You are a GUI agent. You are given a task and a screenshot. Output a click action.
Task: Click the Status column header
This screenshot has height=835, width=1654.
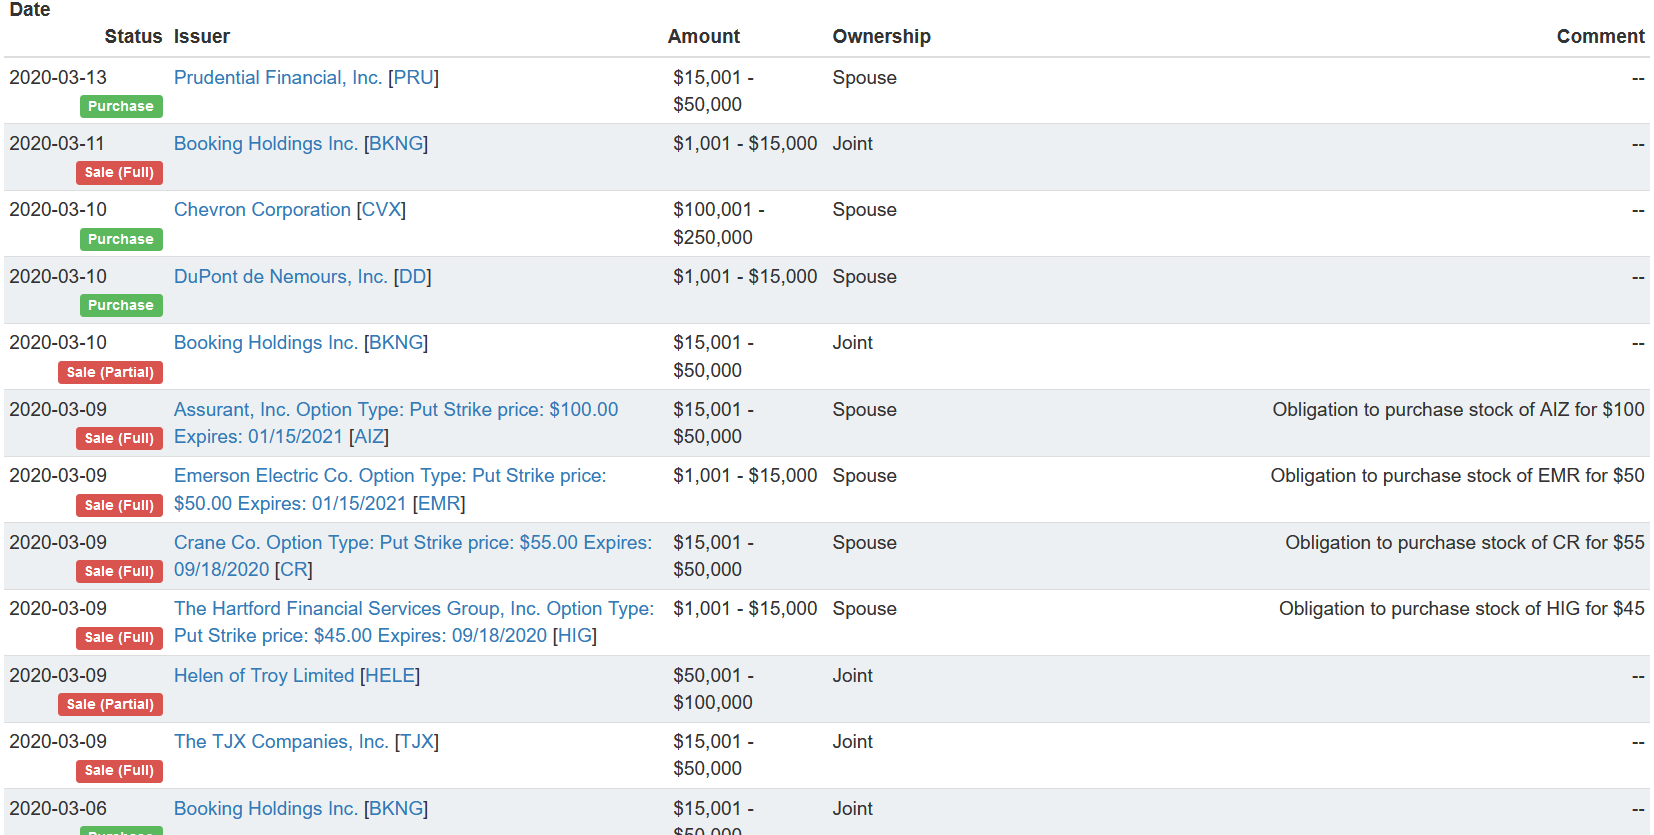pos(133,37)
